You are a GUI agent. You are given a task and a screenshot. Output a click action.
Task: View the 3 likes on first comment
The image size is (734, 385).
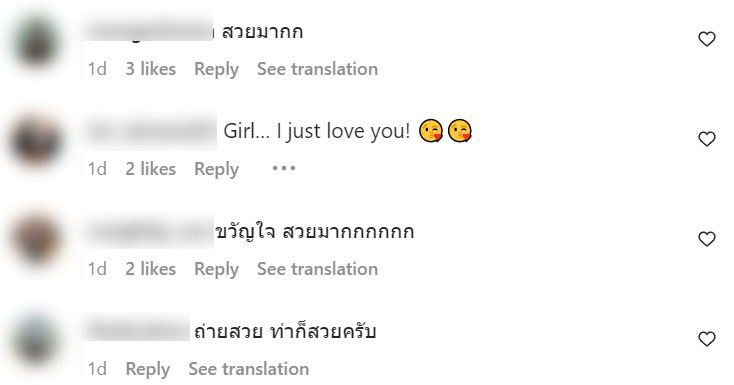(x=150, y=69)
